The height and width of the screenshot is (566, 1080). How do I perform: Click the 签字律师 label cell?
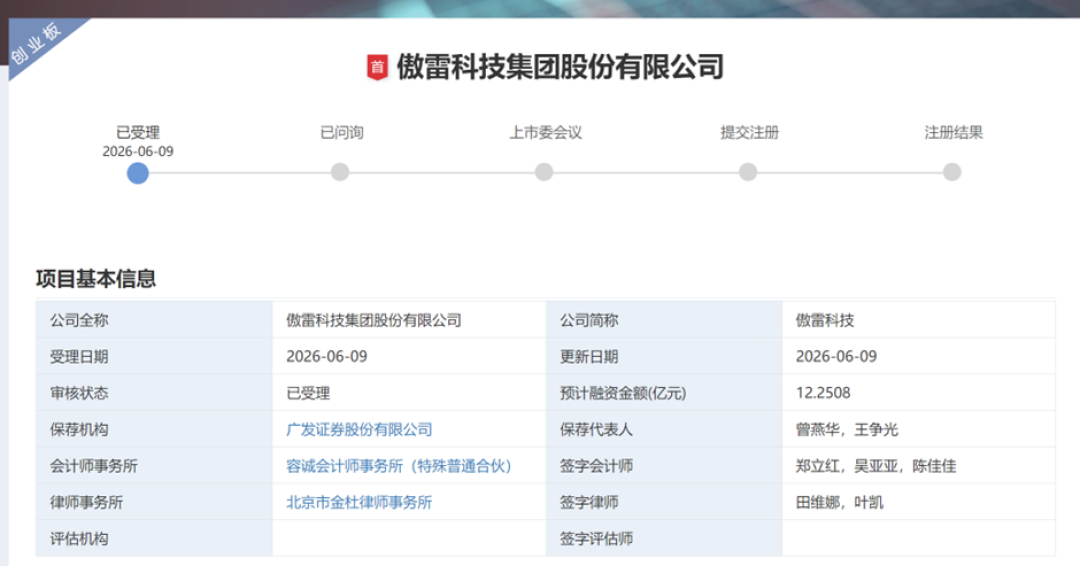click(x=664, y=503)
